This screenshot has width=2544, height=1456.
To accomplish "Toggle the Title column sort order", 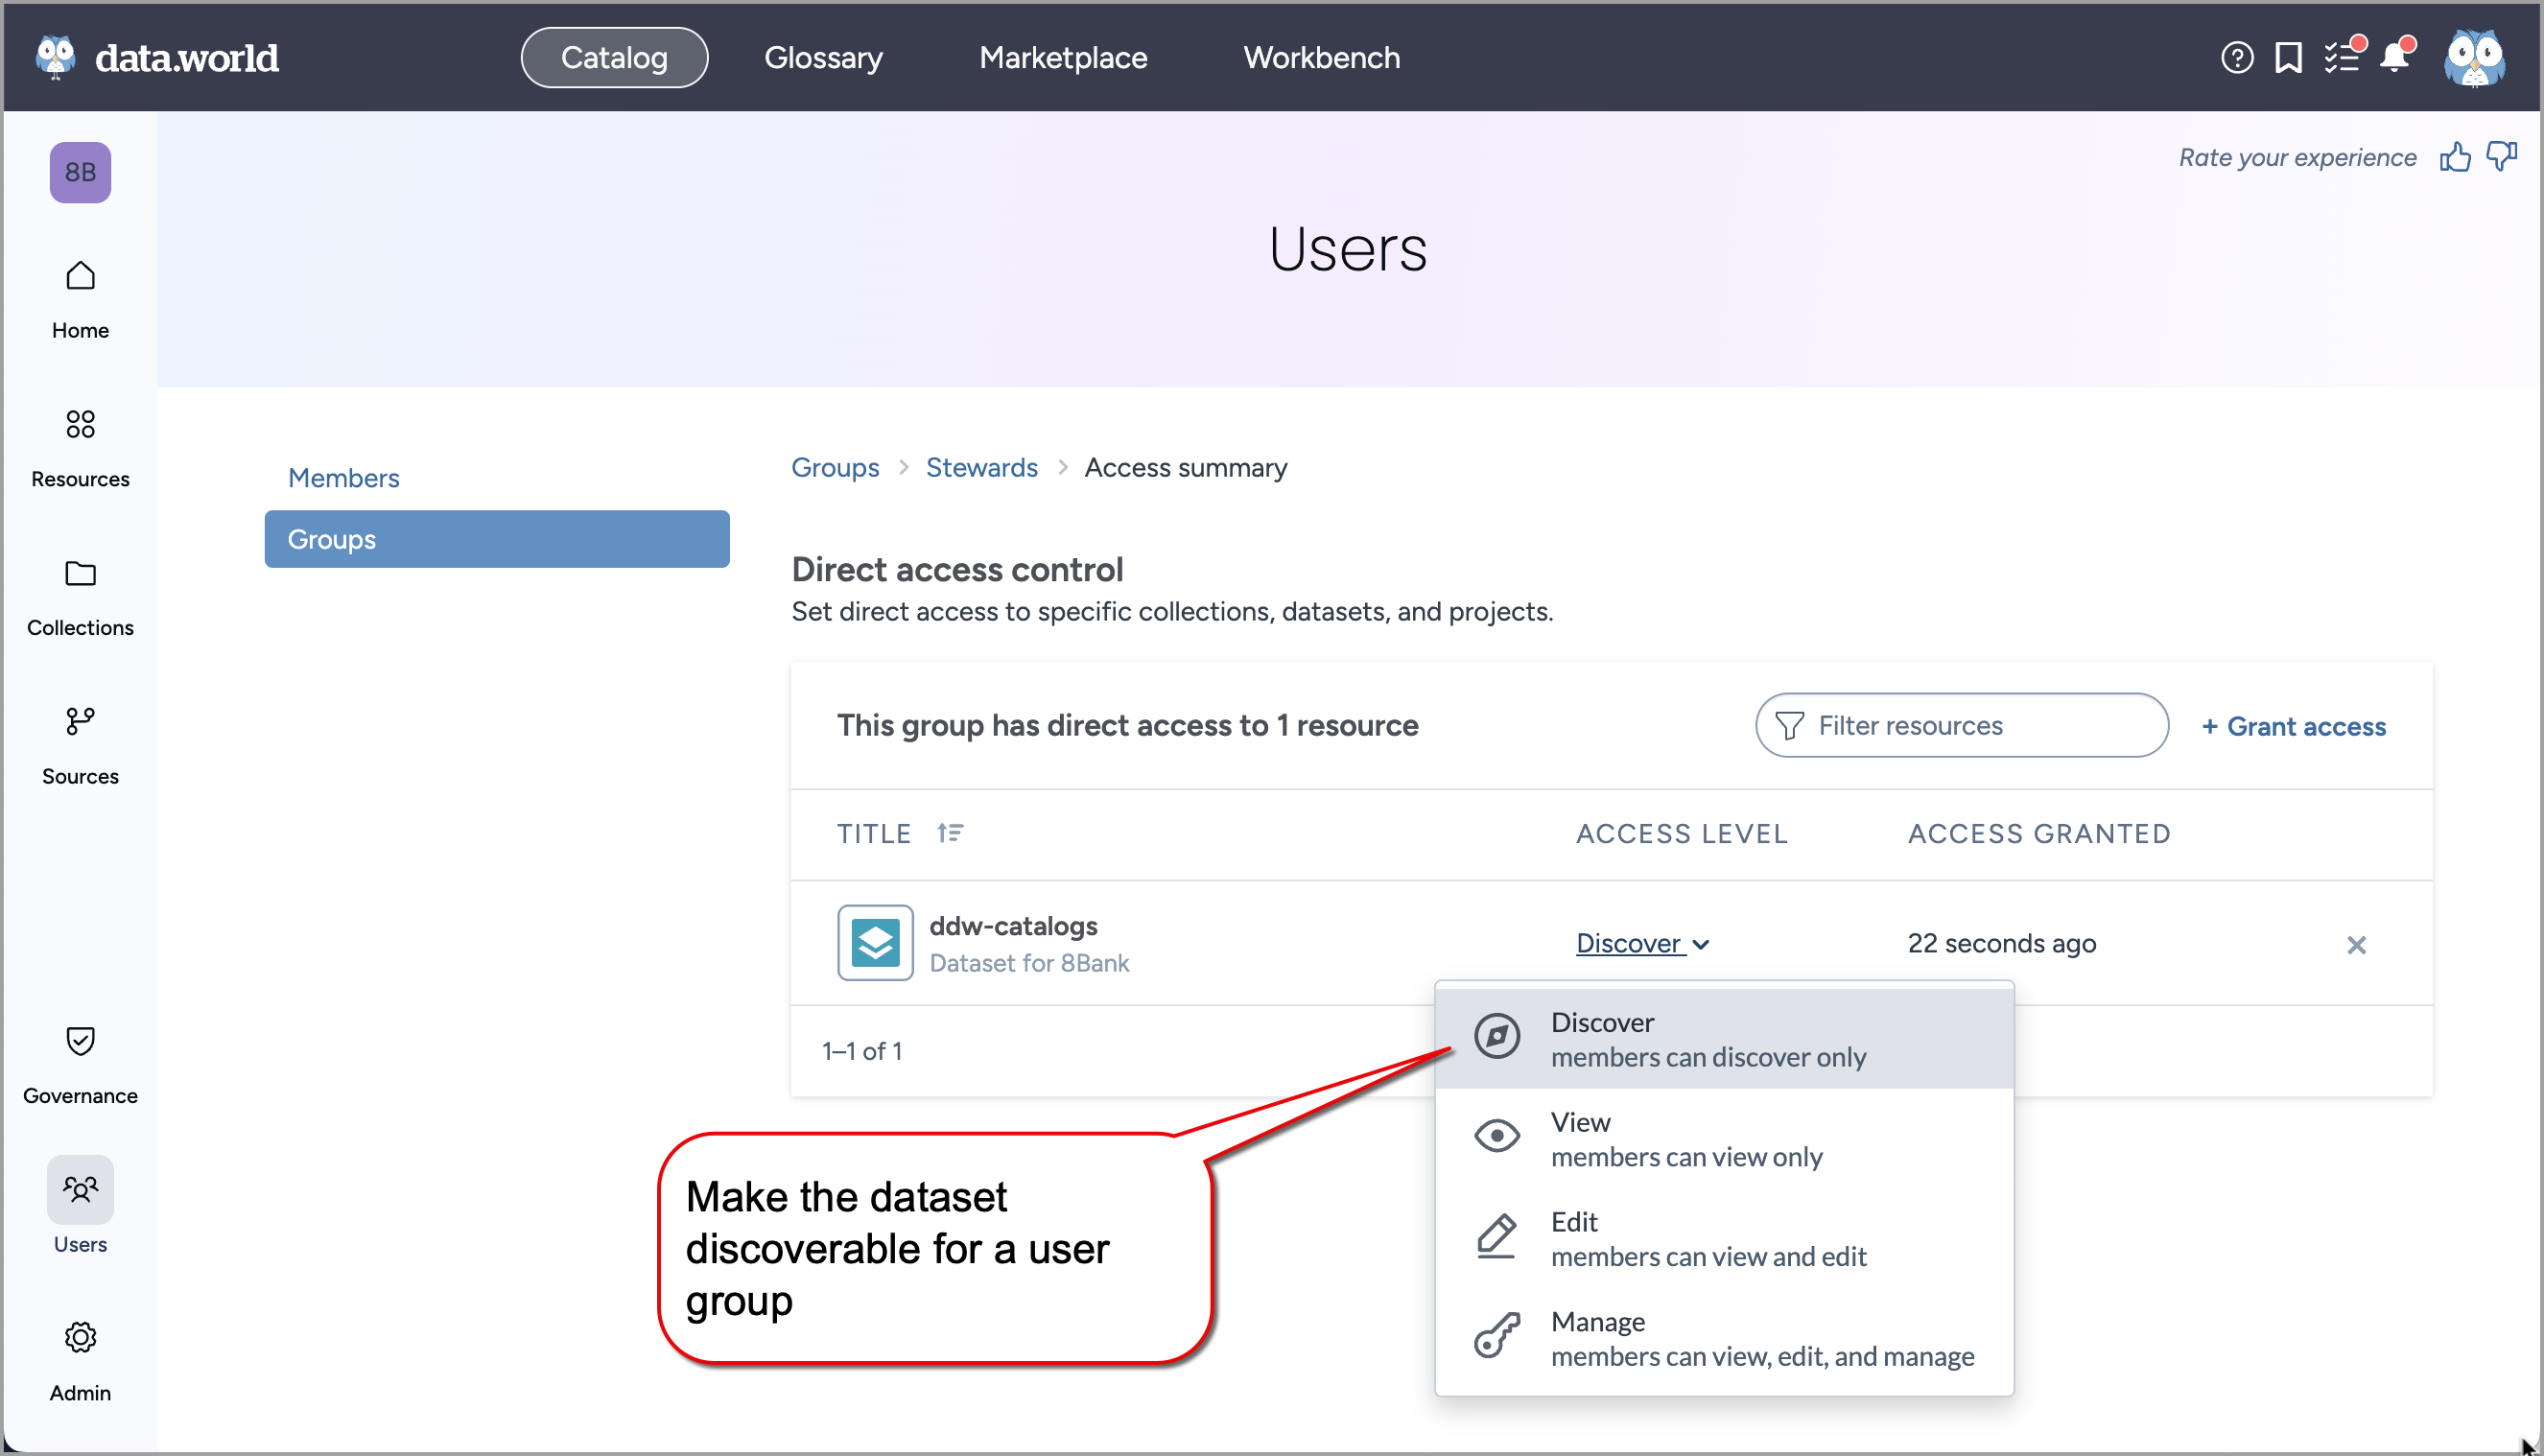I will (x=950, y=832).
